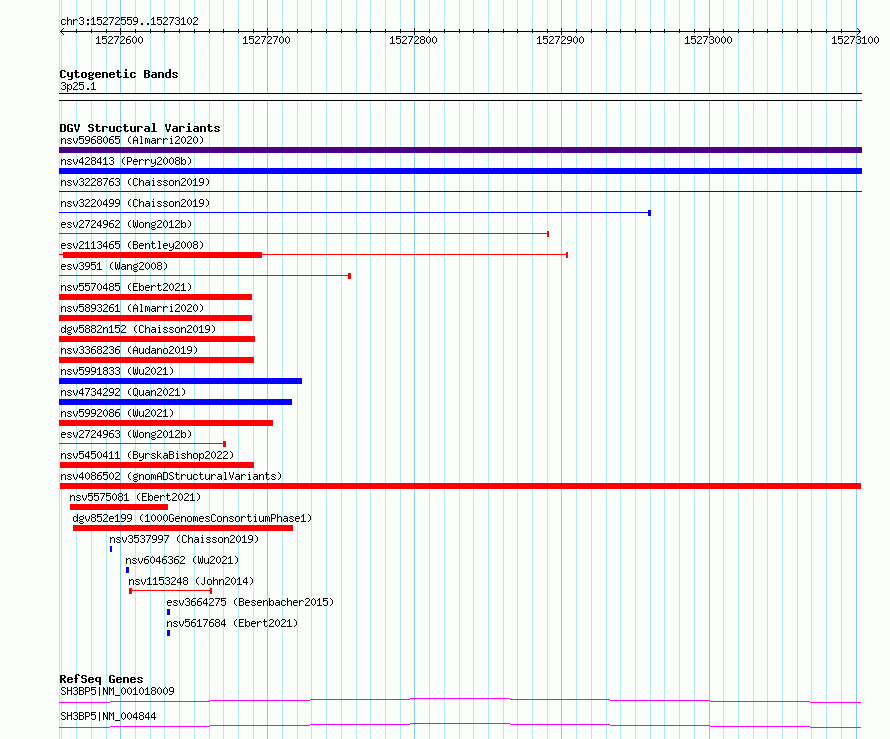Select esv2724962 (Wong2012b) label
Image resolution: width=890 pixels, height=739 pixels.
(126, 224)
